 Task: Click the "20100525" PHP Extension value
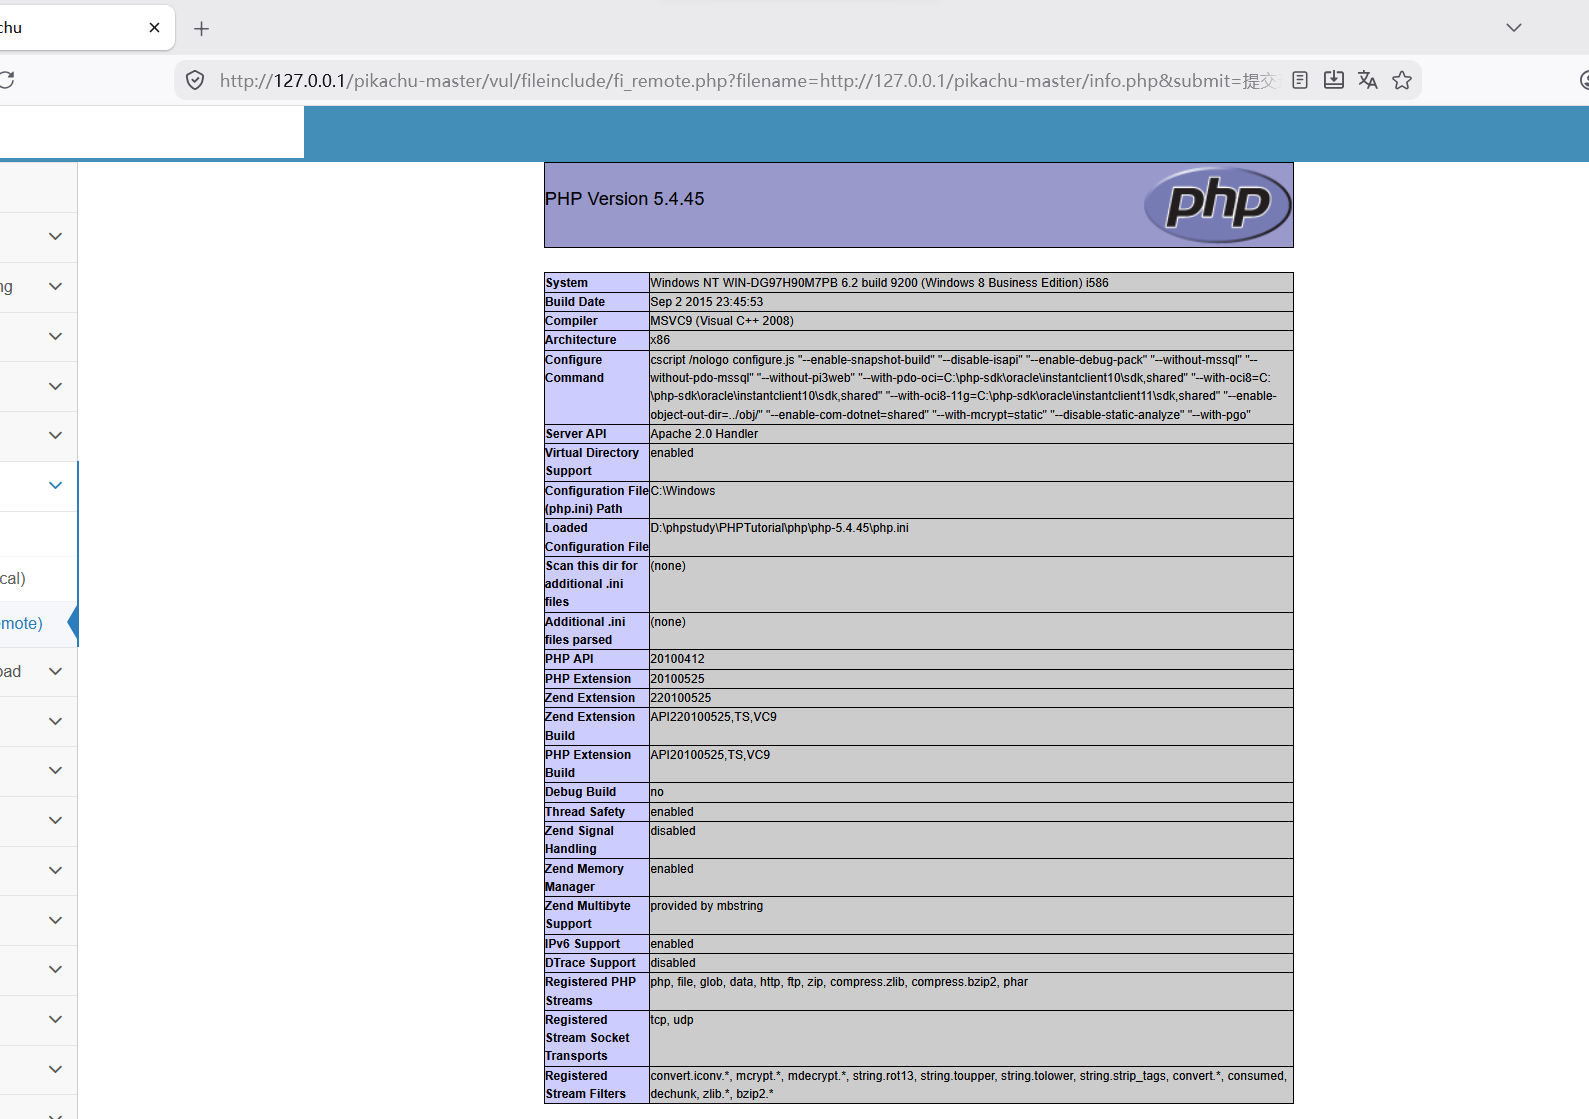pyautogui.click(x=678, y=679)
